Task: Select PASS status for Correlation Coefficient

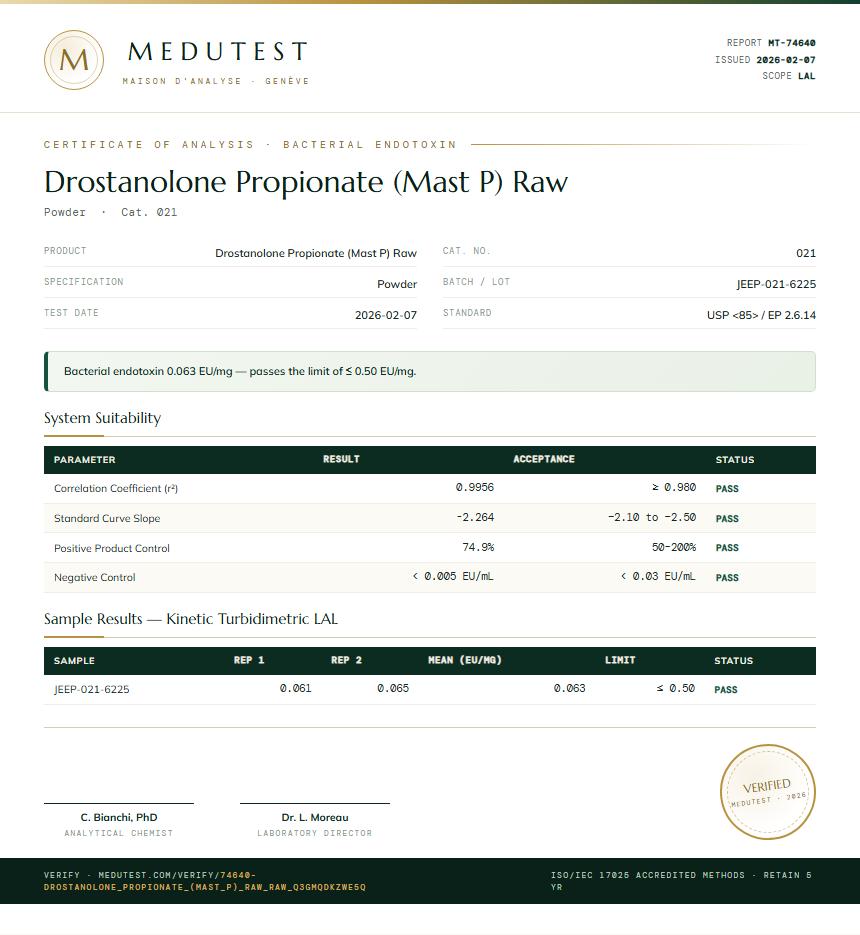Action: pyautogui.click(x=727, y=489)
